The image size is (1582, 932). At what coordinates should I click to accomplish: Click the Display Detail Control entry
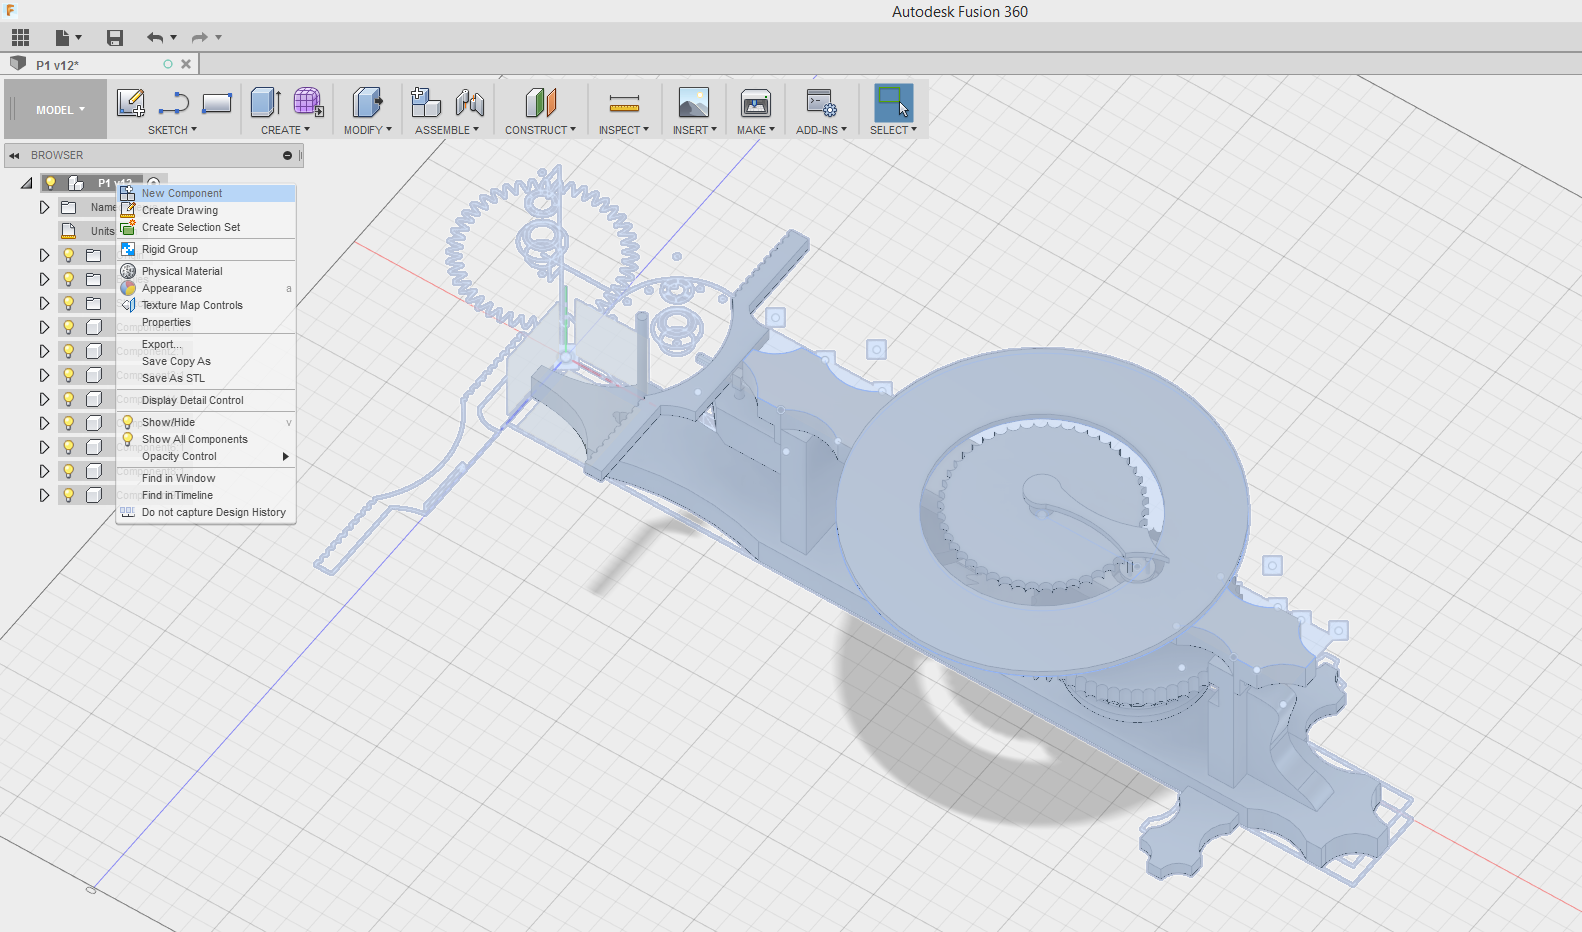coord(206,400)
